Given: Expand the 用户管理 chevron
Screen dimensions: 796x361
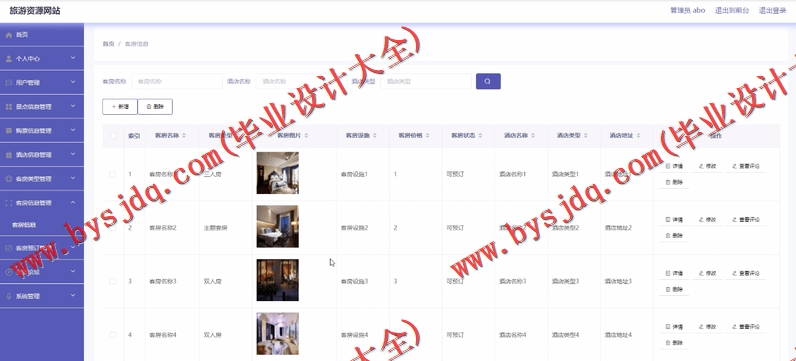Looking at the screenshot, I should (x=73, y=82).
